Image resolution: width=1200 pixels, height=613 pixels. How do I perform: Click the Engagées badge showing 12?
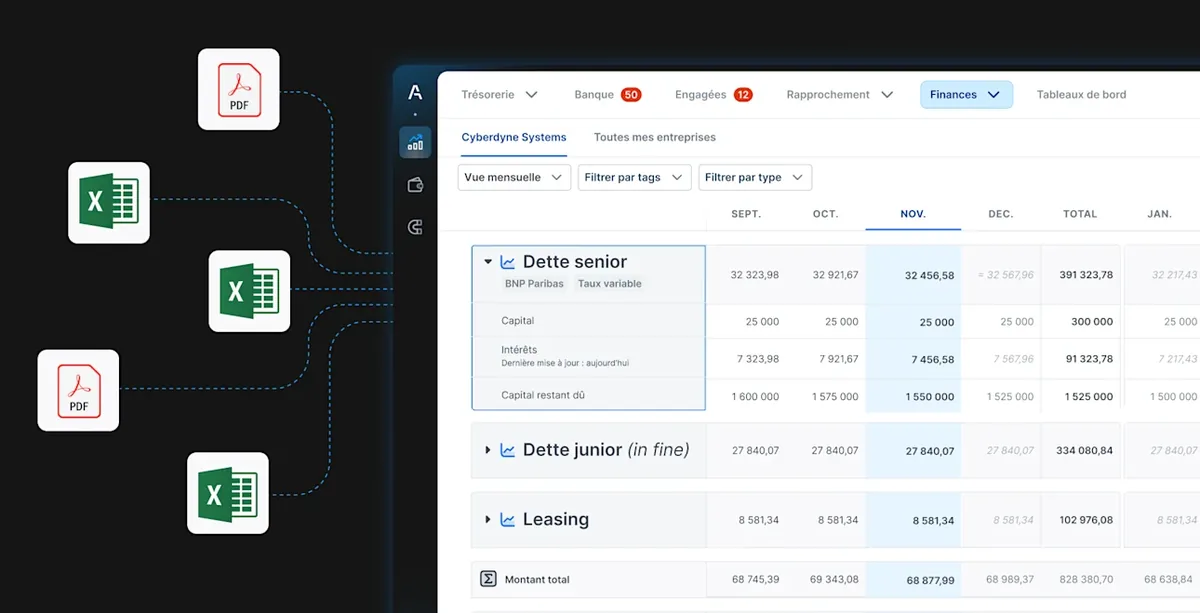[x=743, y=95]
